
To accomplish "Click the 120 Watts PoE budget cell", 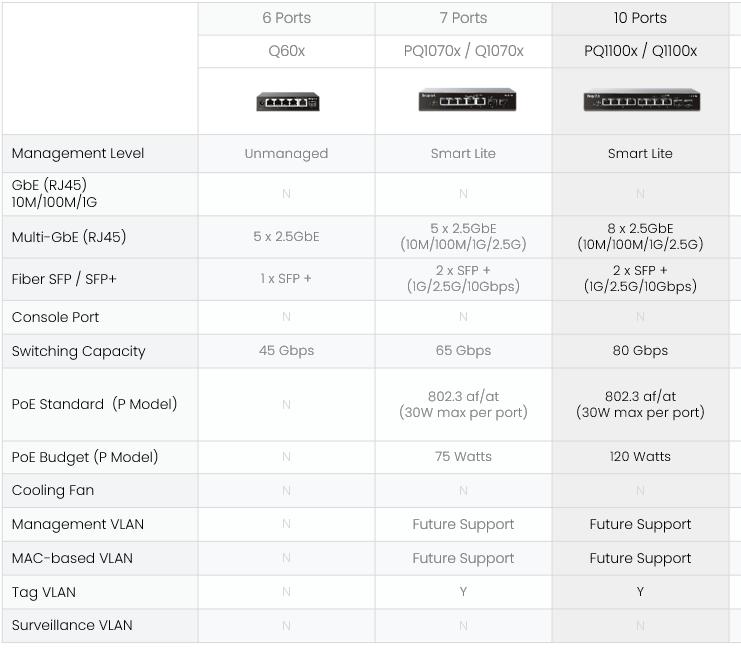I will click(x=641, y=457).
